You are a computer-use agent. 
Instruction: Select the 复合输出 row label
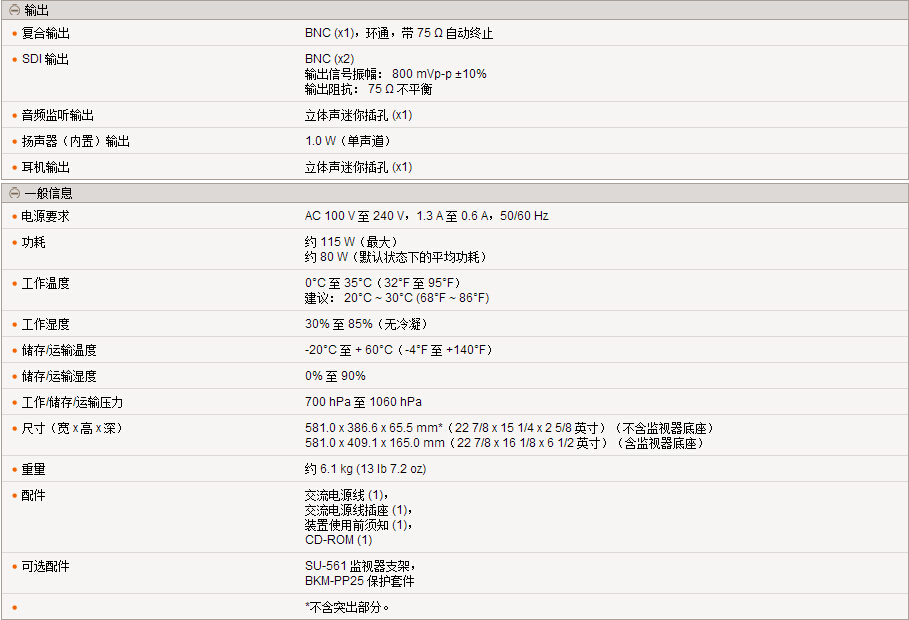46,33
